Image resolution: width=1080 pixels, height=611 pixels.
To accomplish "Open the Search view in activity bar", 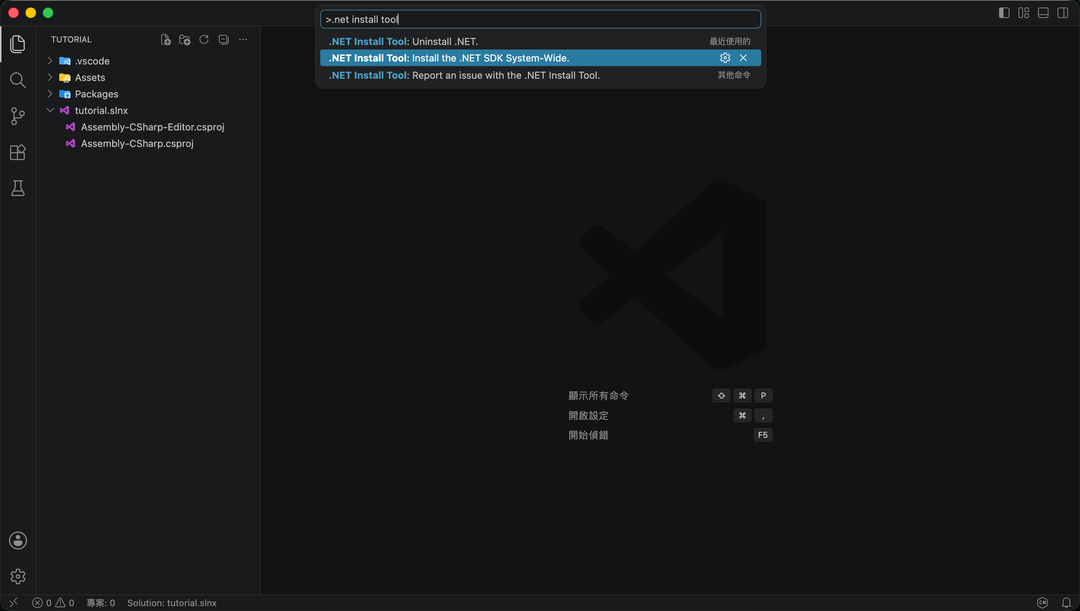I will [18, 80].
